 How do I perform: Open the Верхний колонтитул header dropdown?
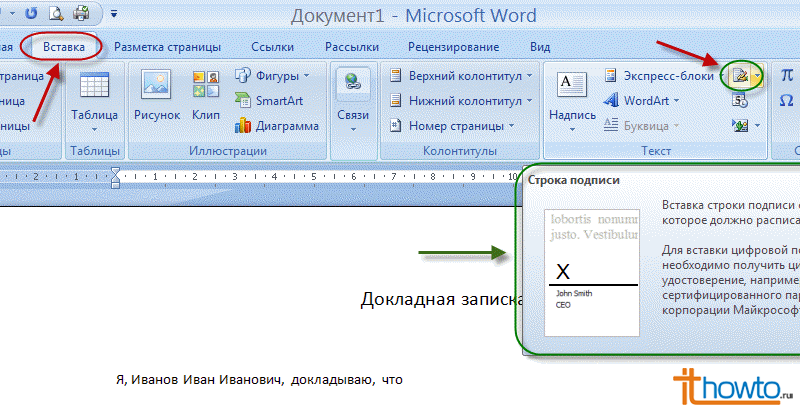click(x=461, y=76)
